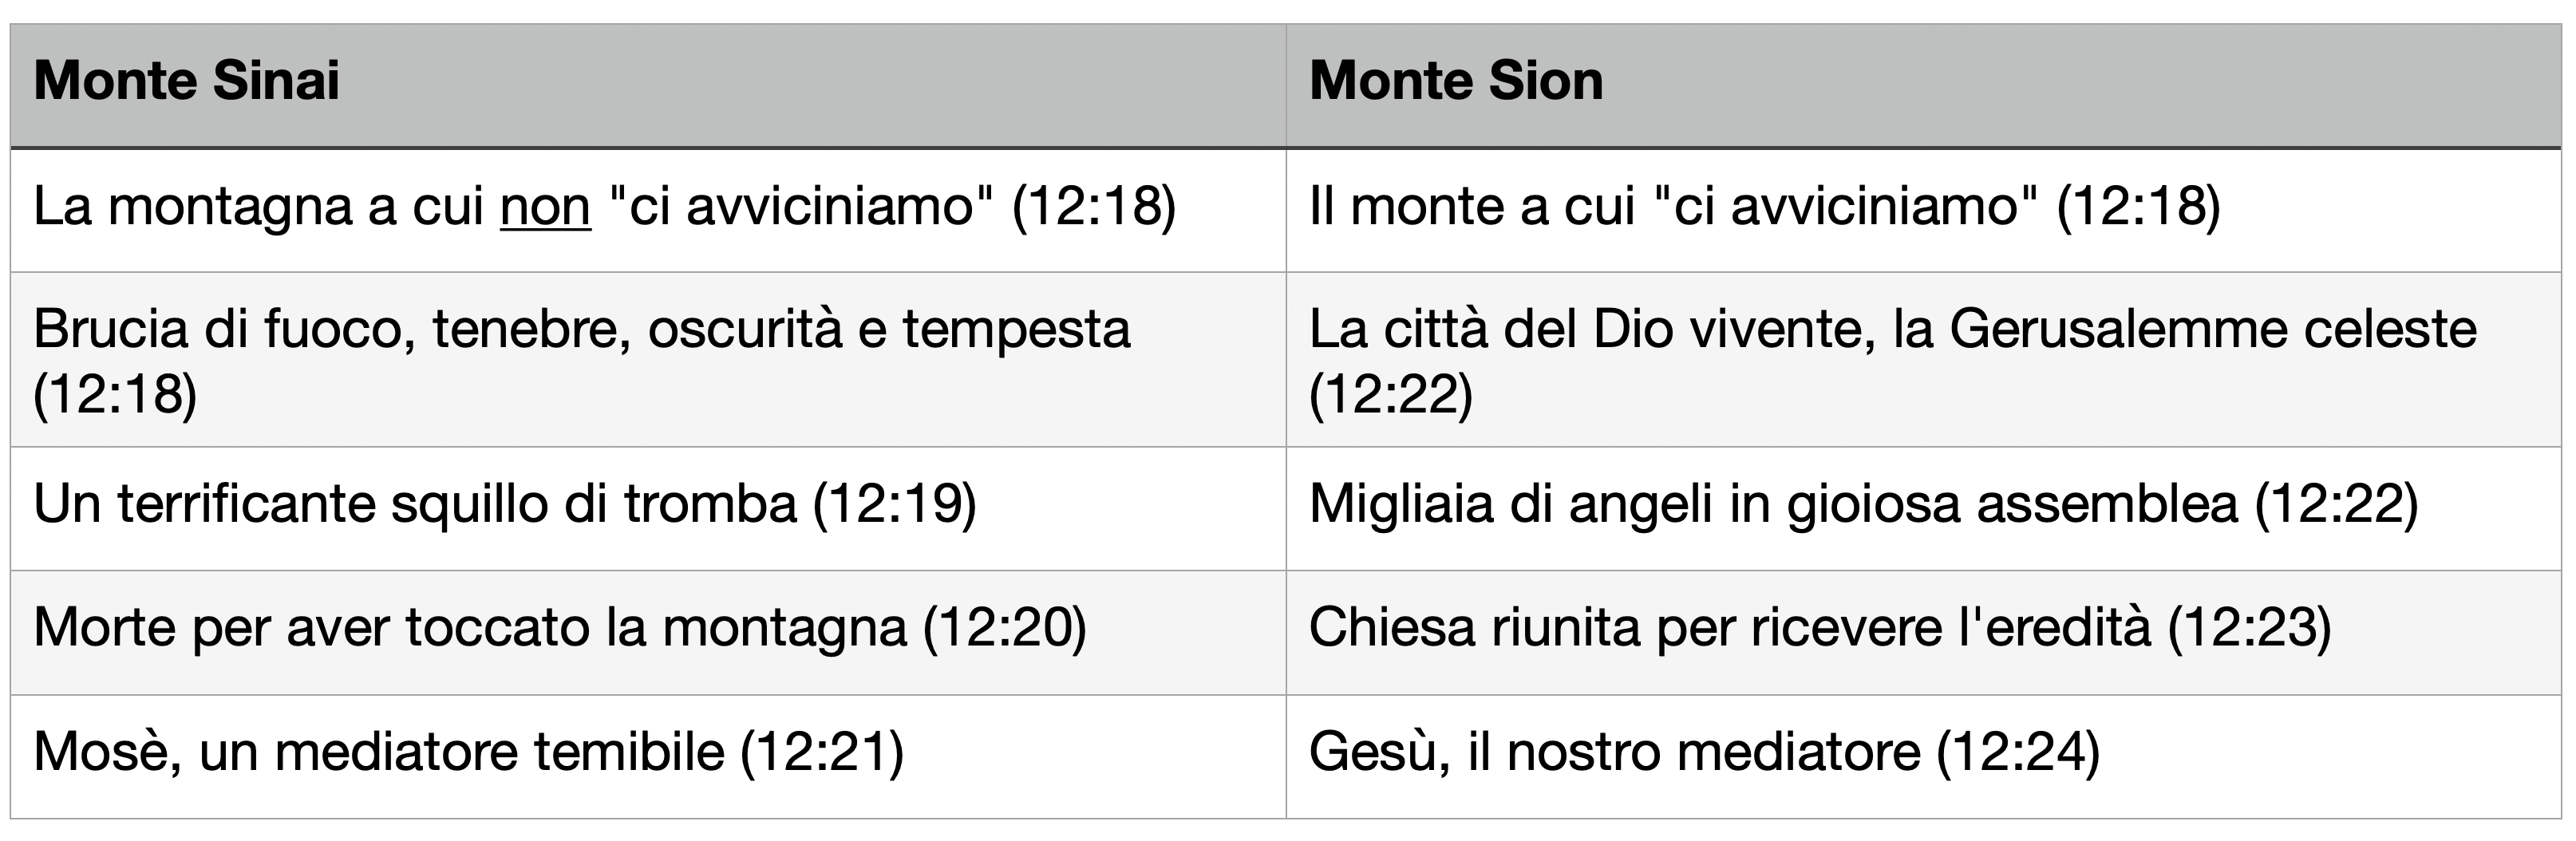The height and width of the screenshot is (841, 2576).
Task: Select the "Monte Sion" column header
Action: (x=1456, y=81)
